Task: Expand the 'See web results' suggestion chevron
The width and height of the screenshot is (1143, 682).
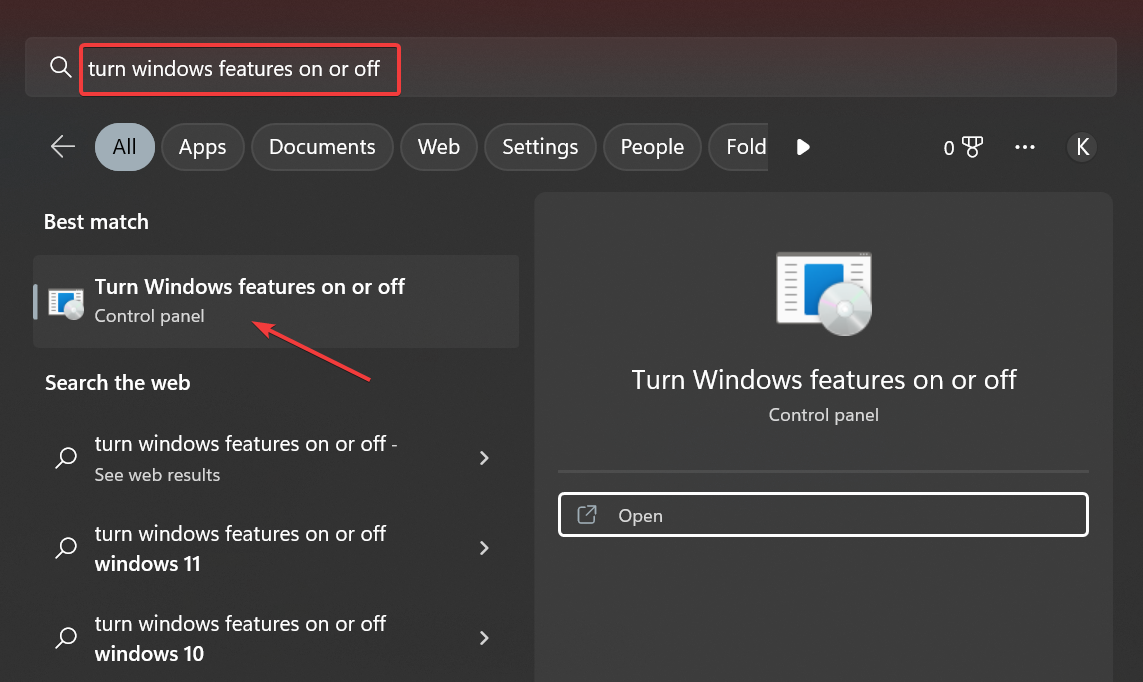Action: [484, 458]
